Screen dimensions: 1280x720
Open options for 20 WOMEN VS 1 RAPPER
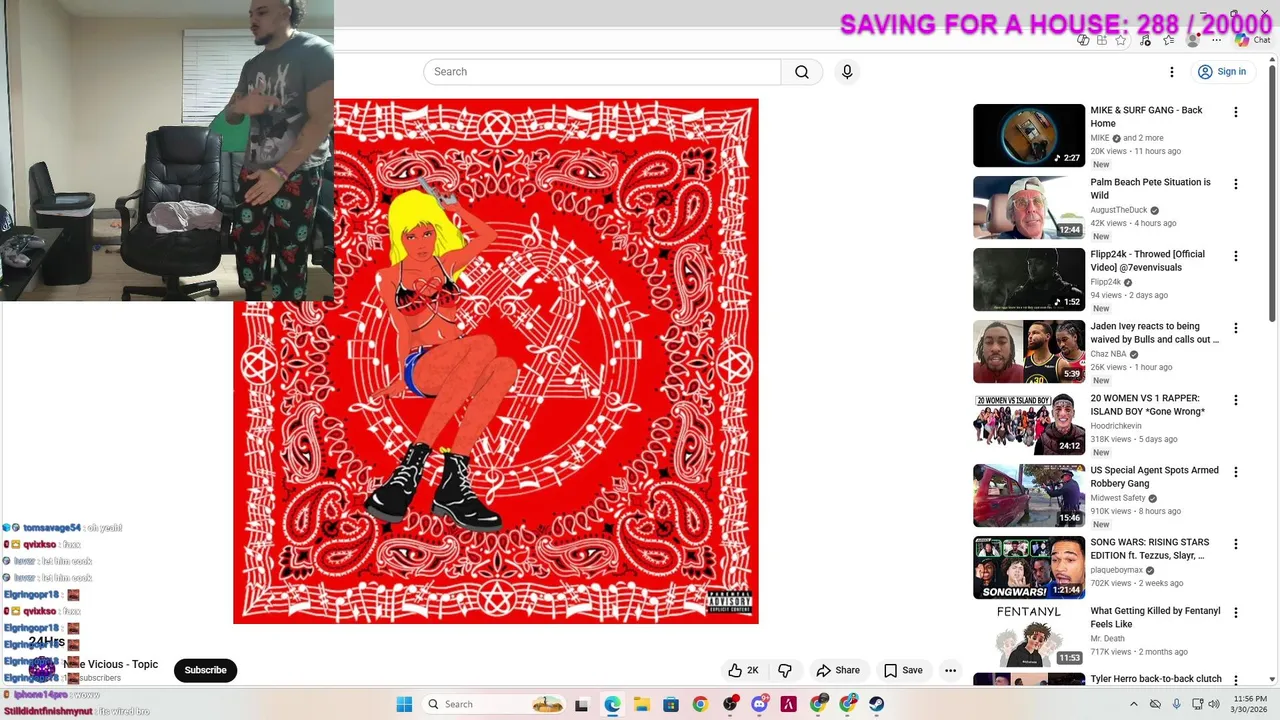click(1236, 401)
